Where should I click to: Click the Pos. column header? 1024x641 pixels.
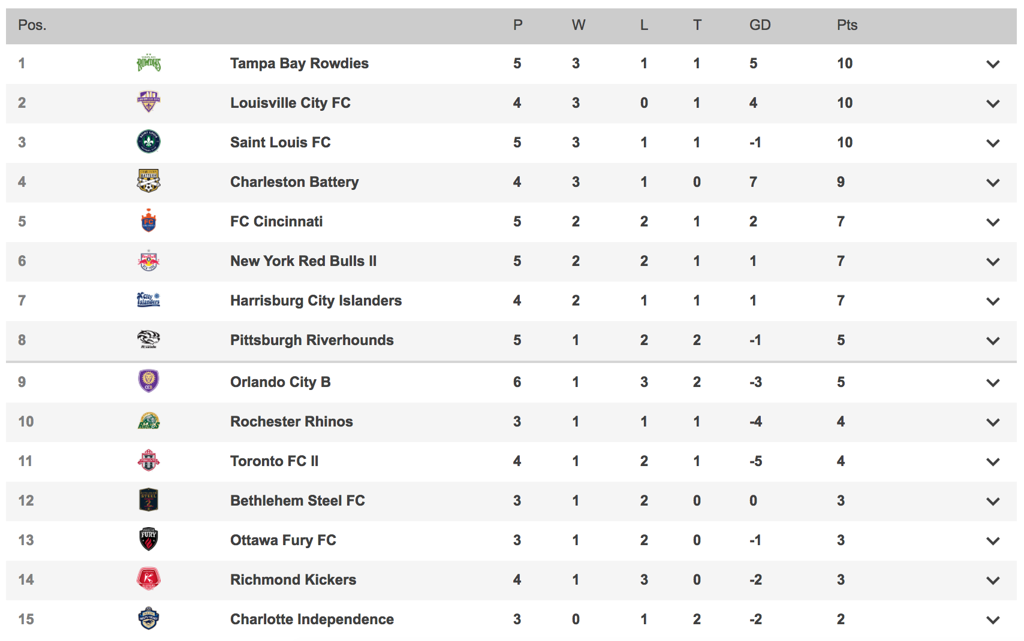coord(32,25)
